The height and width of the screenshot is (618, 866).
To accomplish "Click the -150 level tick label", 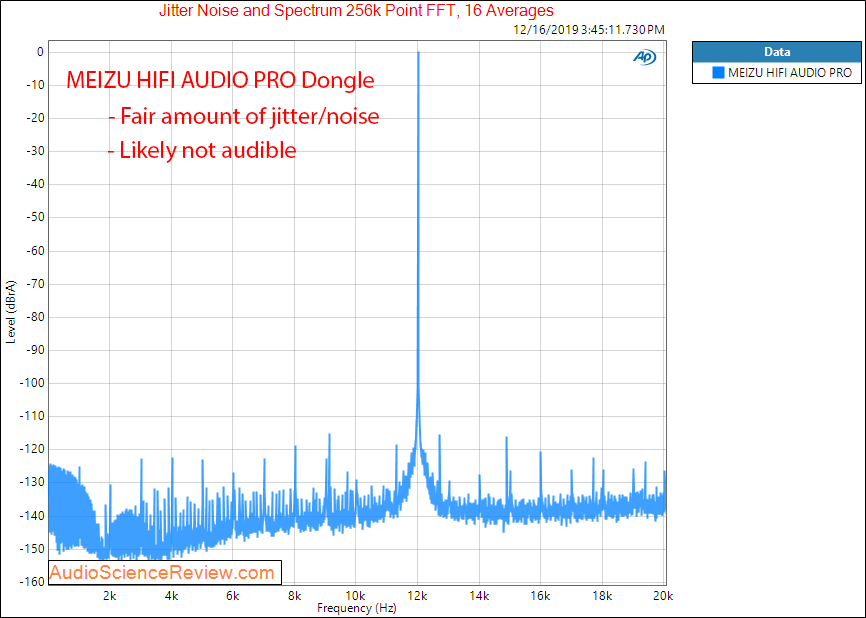I will coord(33,549).
